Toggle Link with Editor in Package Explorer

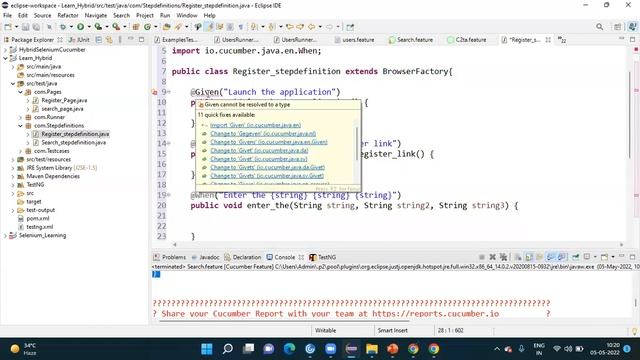tap(109, 40)
